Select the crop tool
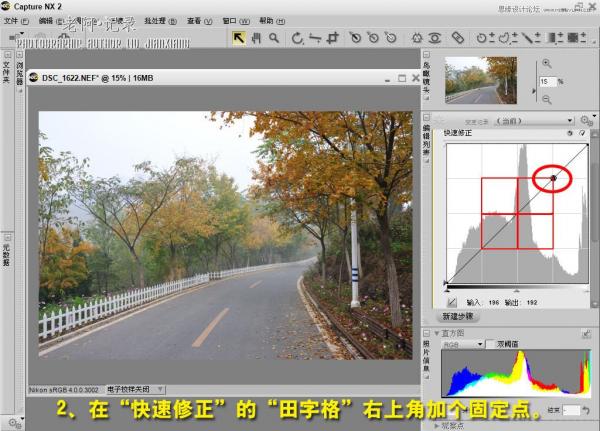600x431 pixels. tap(337, 38)
